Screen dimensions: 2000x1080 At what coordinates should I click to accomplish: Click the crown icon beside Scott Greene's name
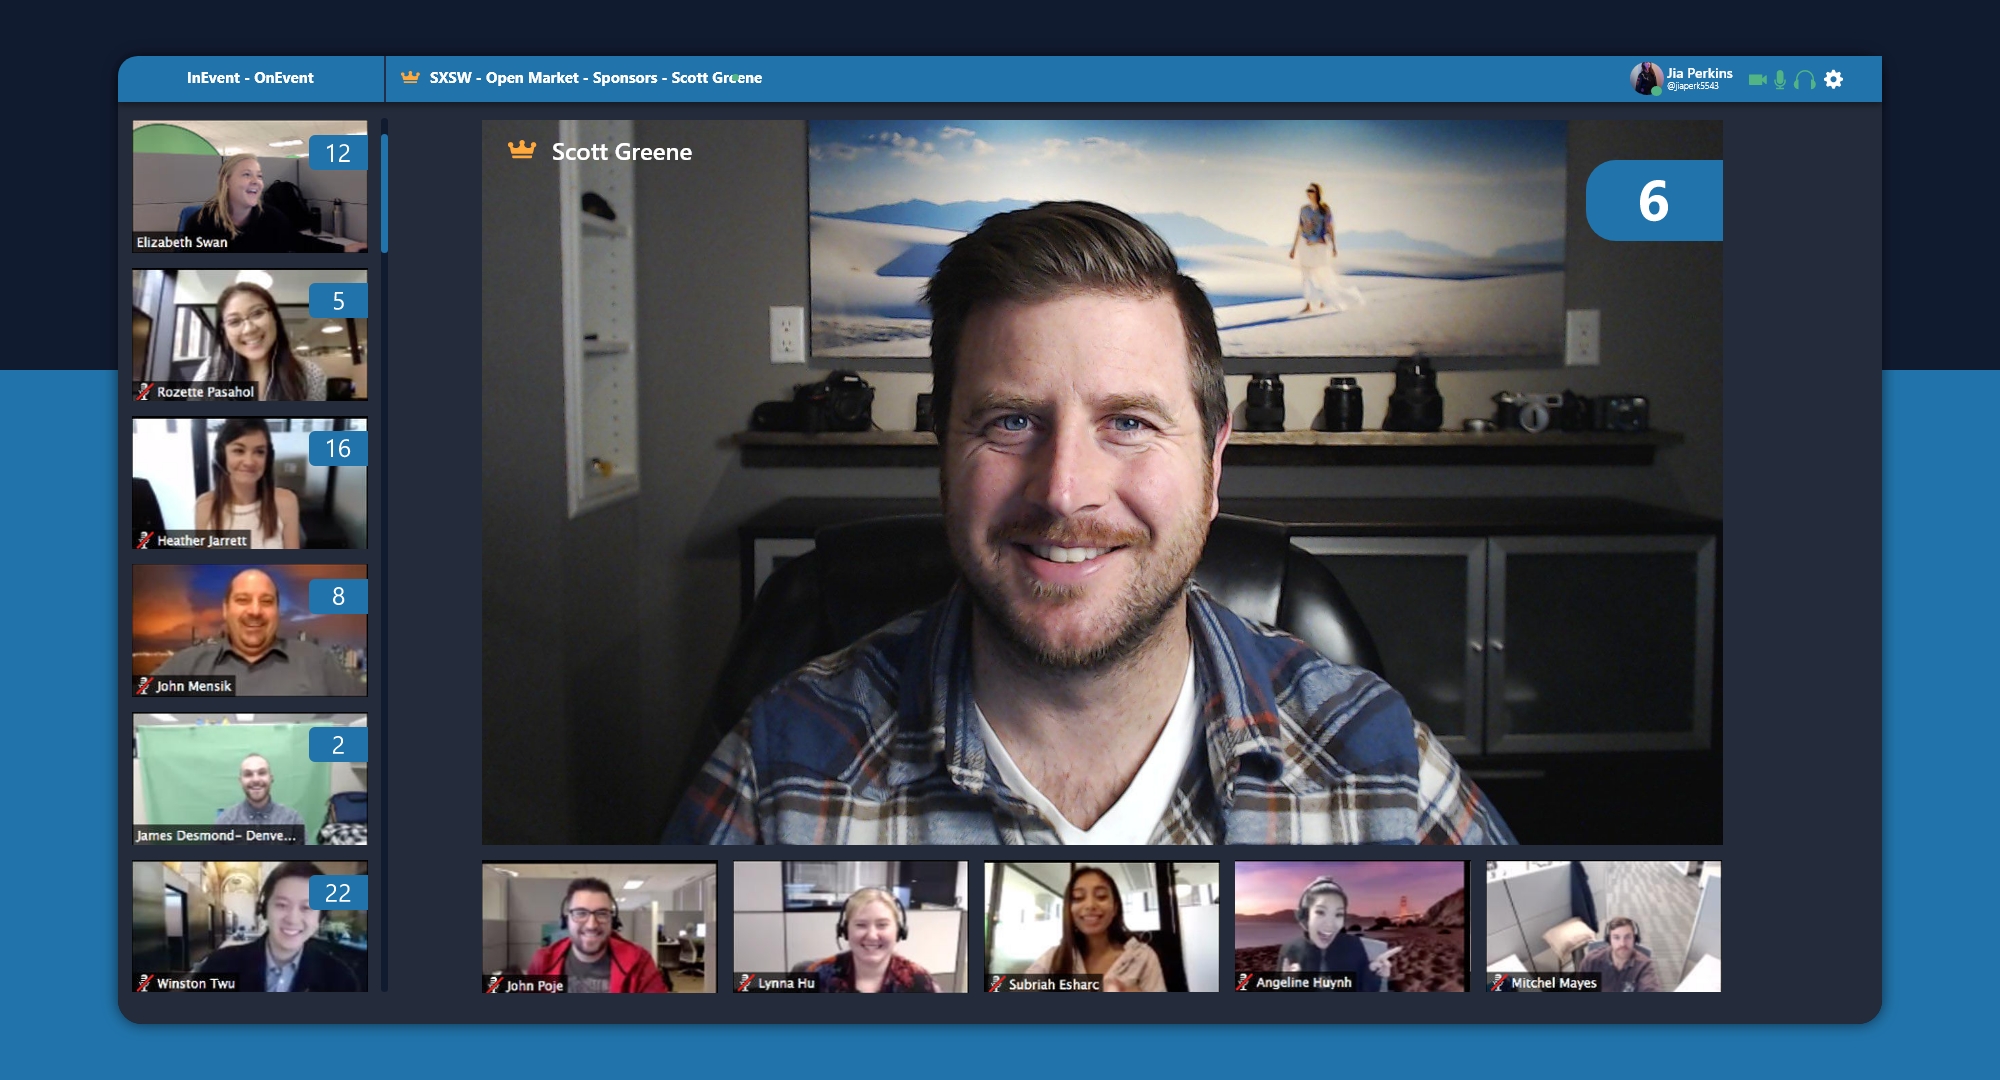click(519, 151)
